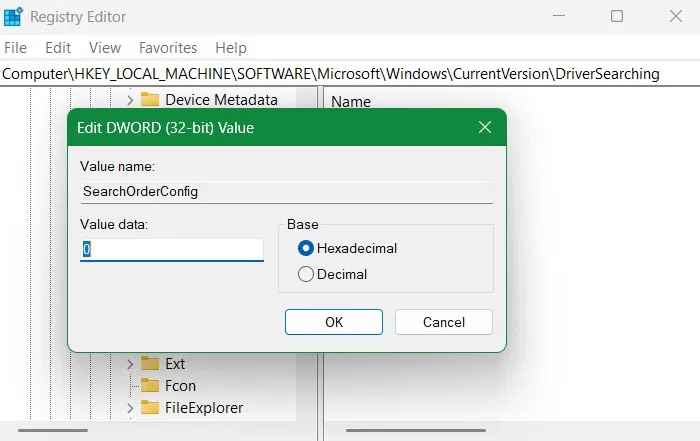Click the values pane horizontal scrollbar
700x441 pixels.
416,431
